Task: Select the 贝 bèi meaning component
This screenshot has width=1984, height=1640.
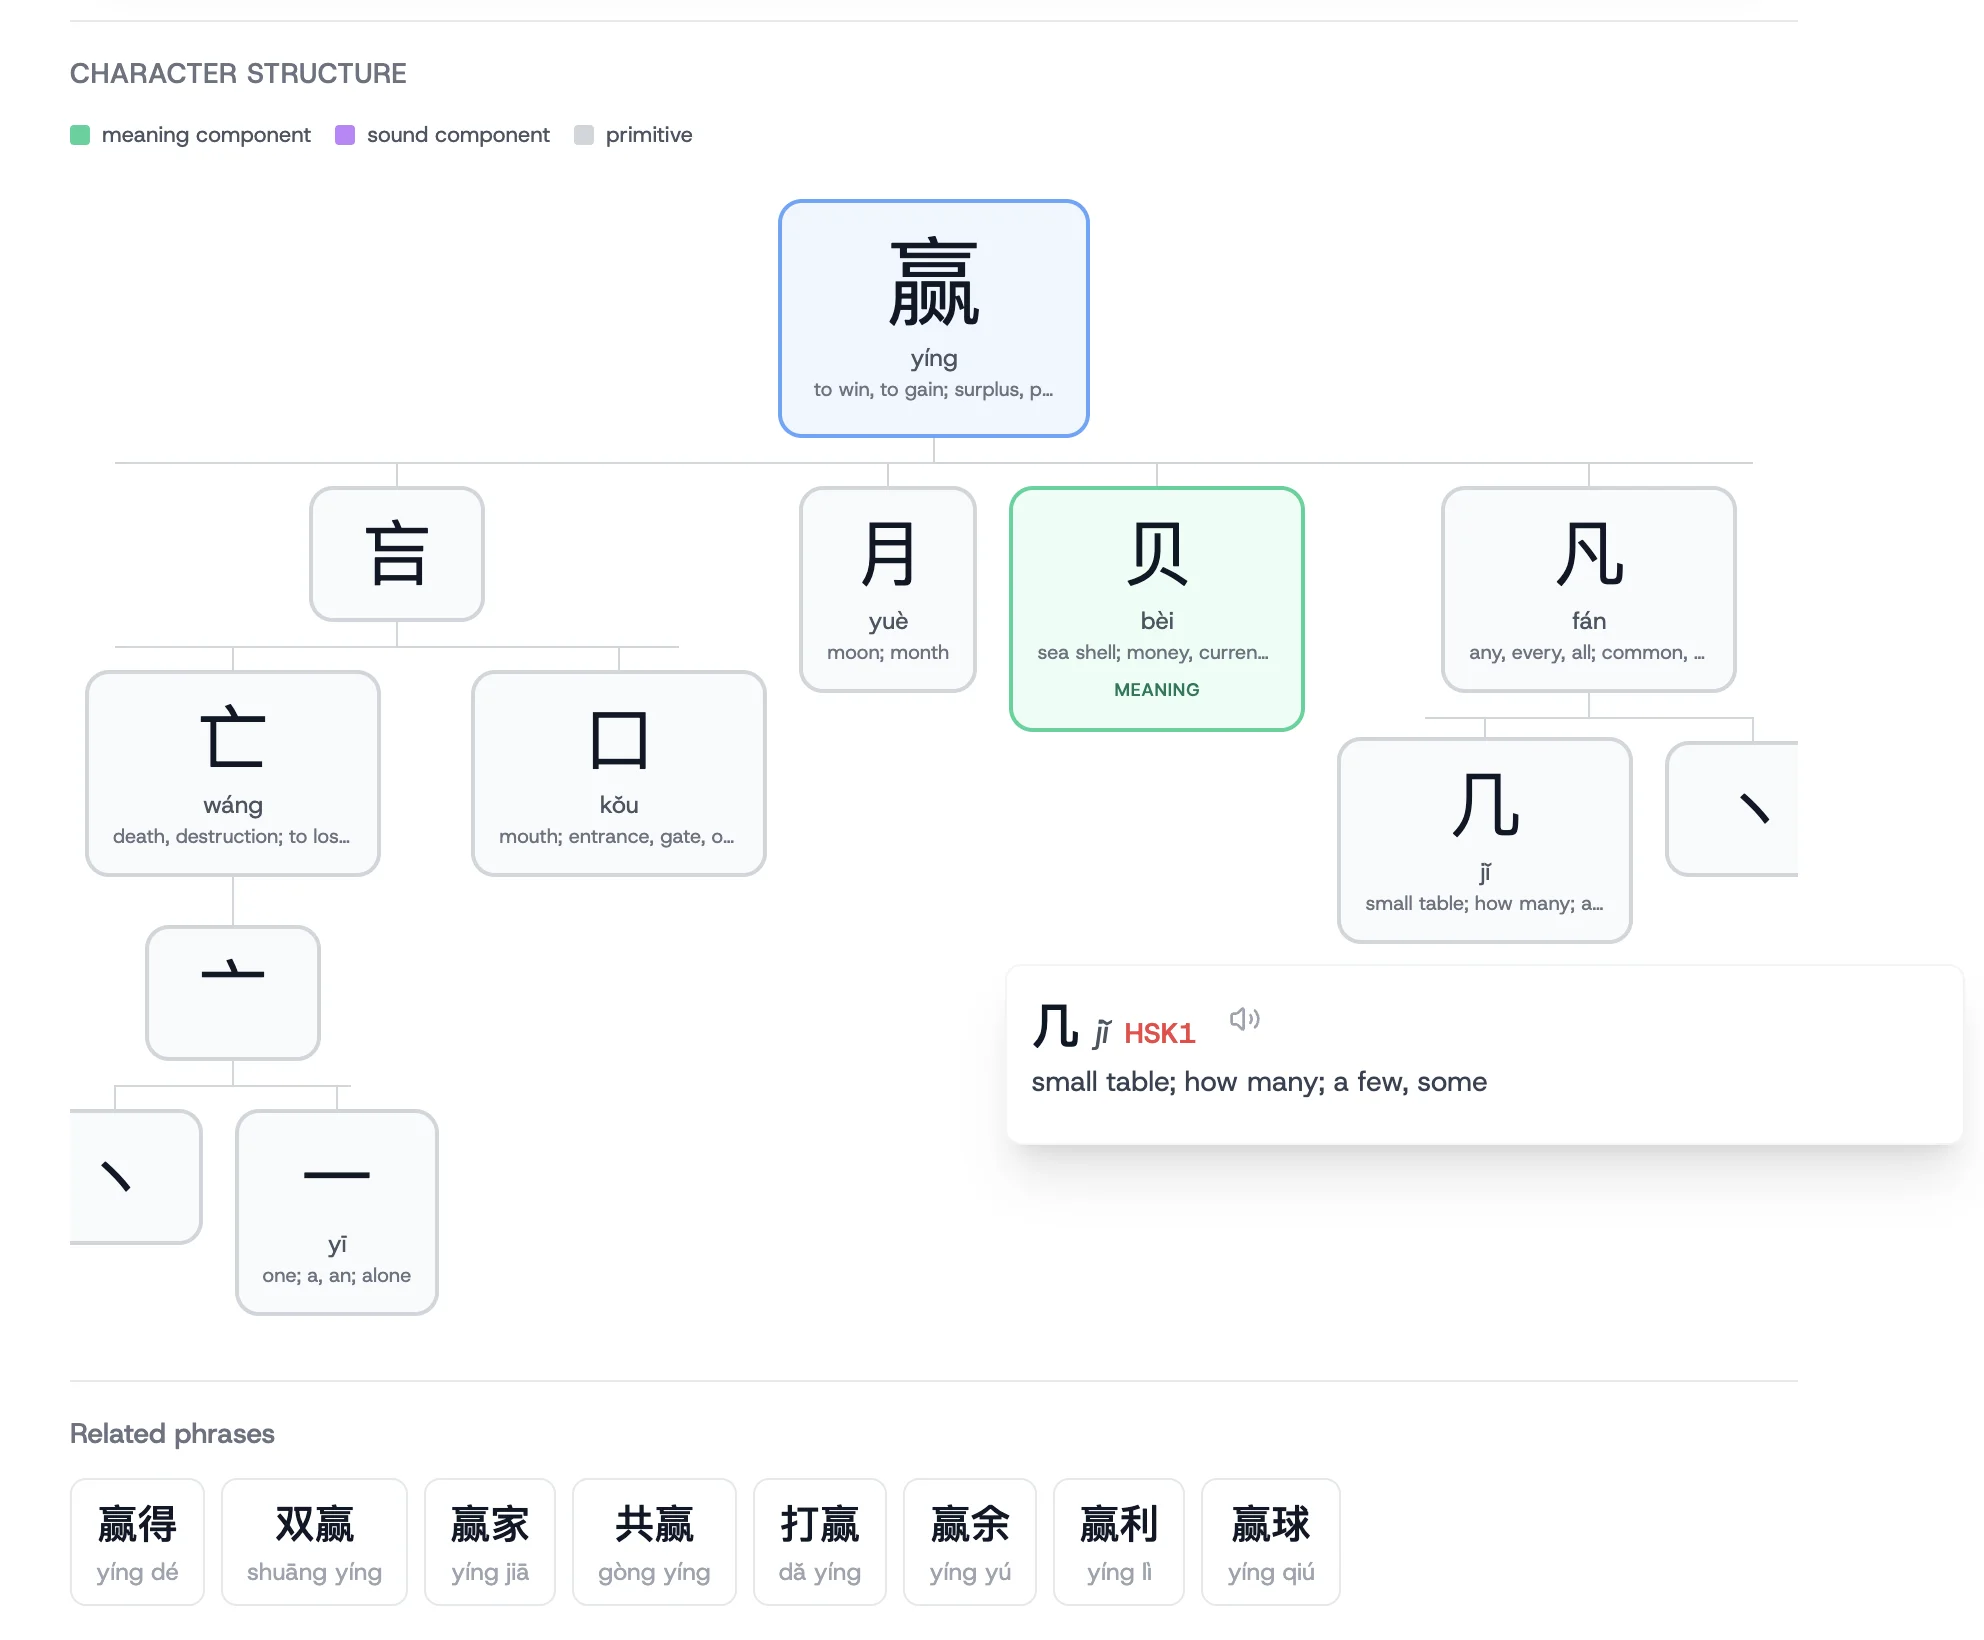Action: 1156,608
